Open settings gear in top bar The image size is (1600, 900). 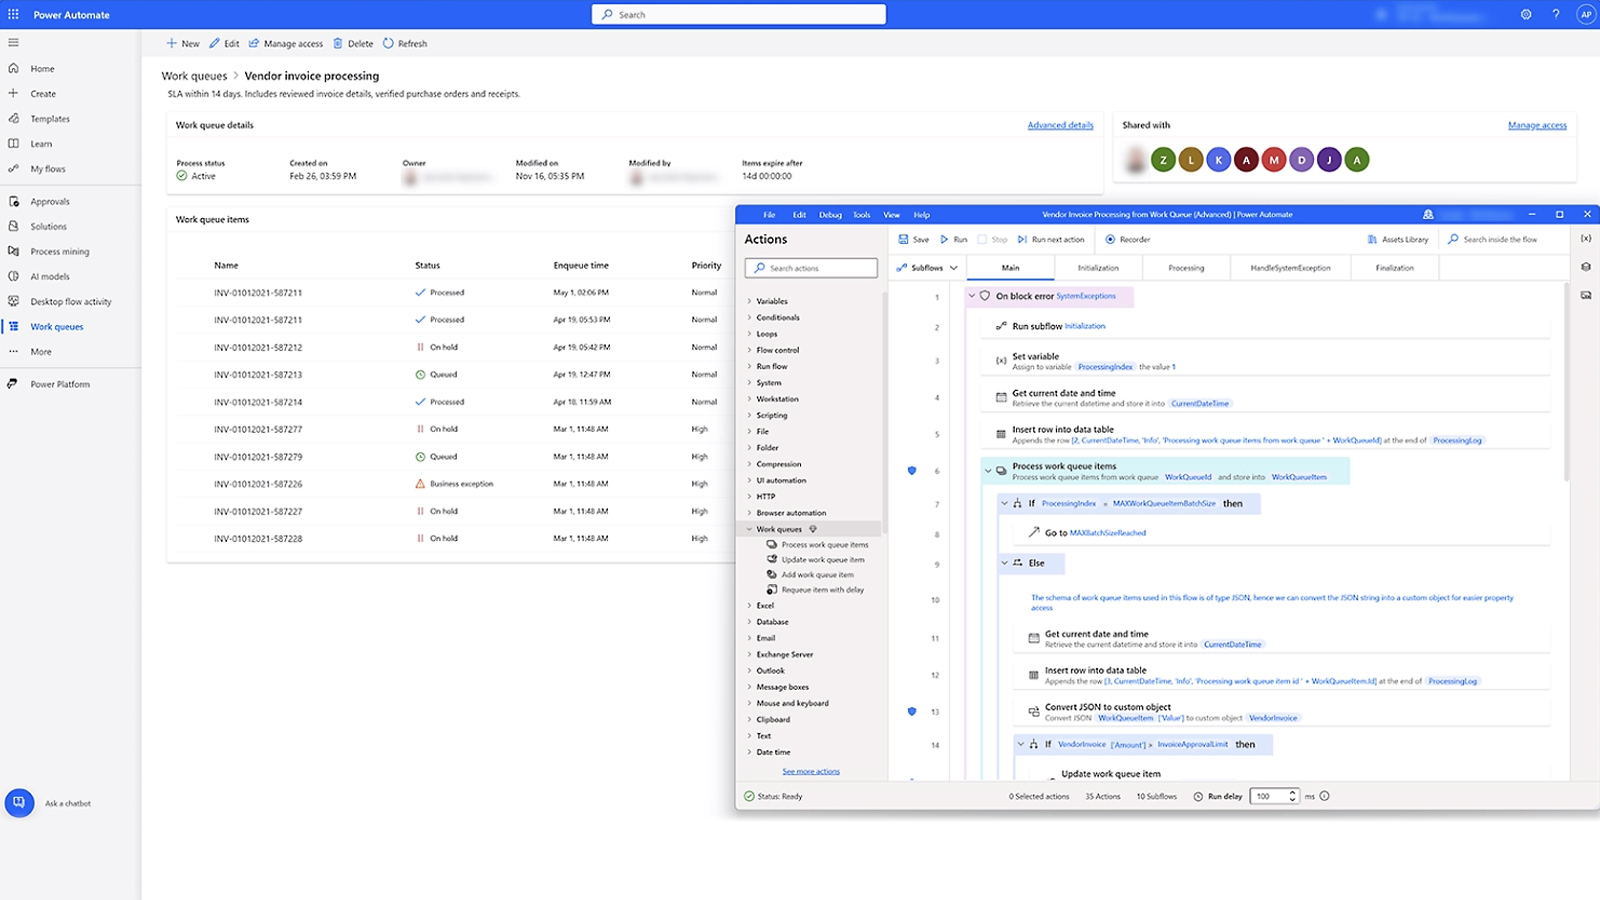(x=1526, y=15)
